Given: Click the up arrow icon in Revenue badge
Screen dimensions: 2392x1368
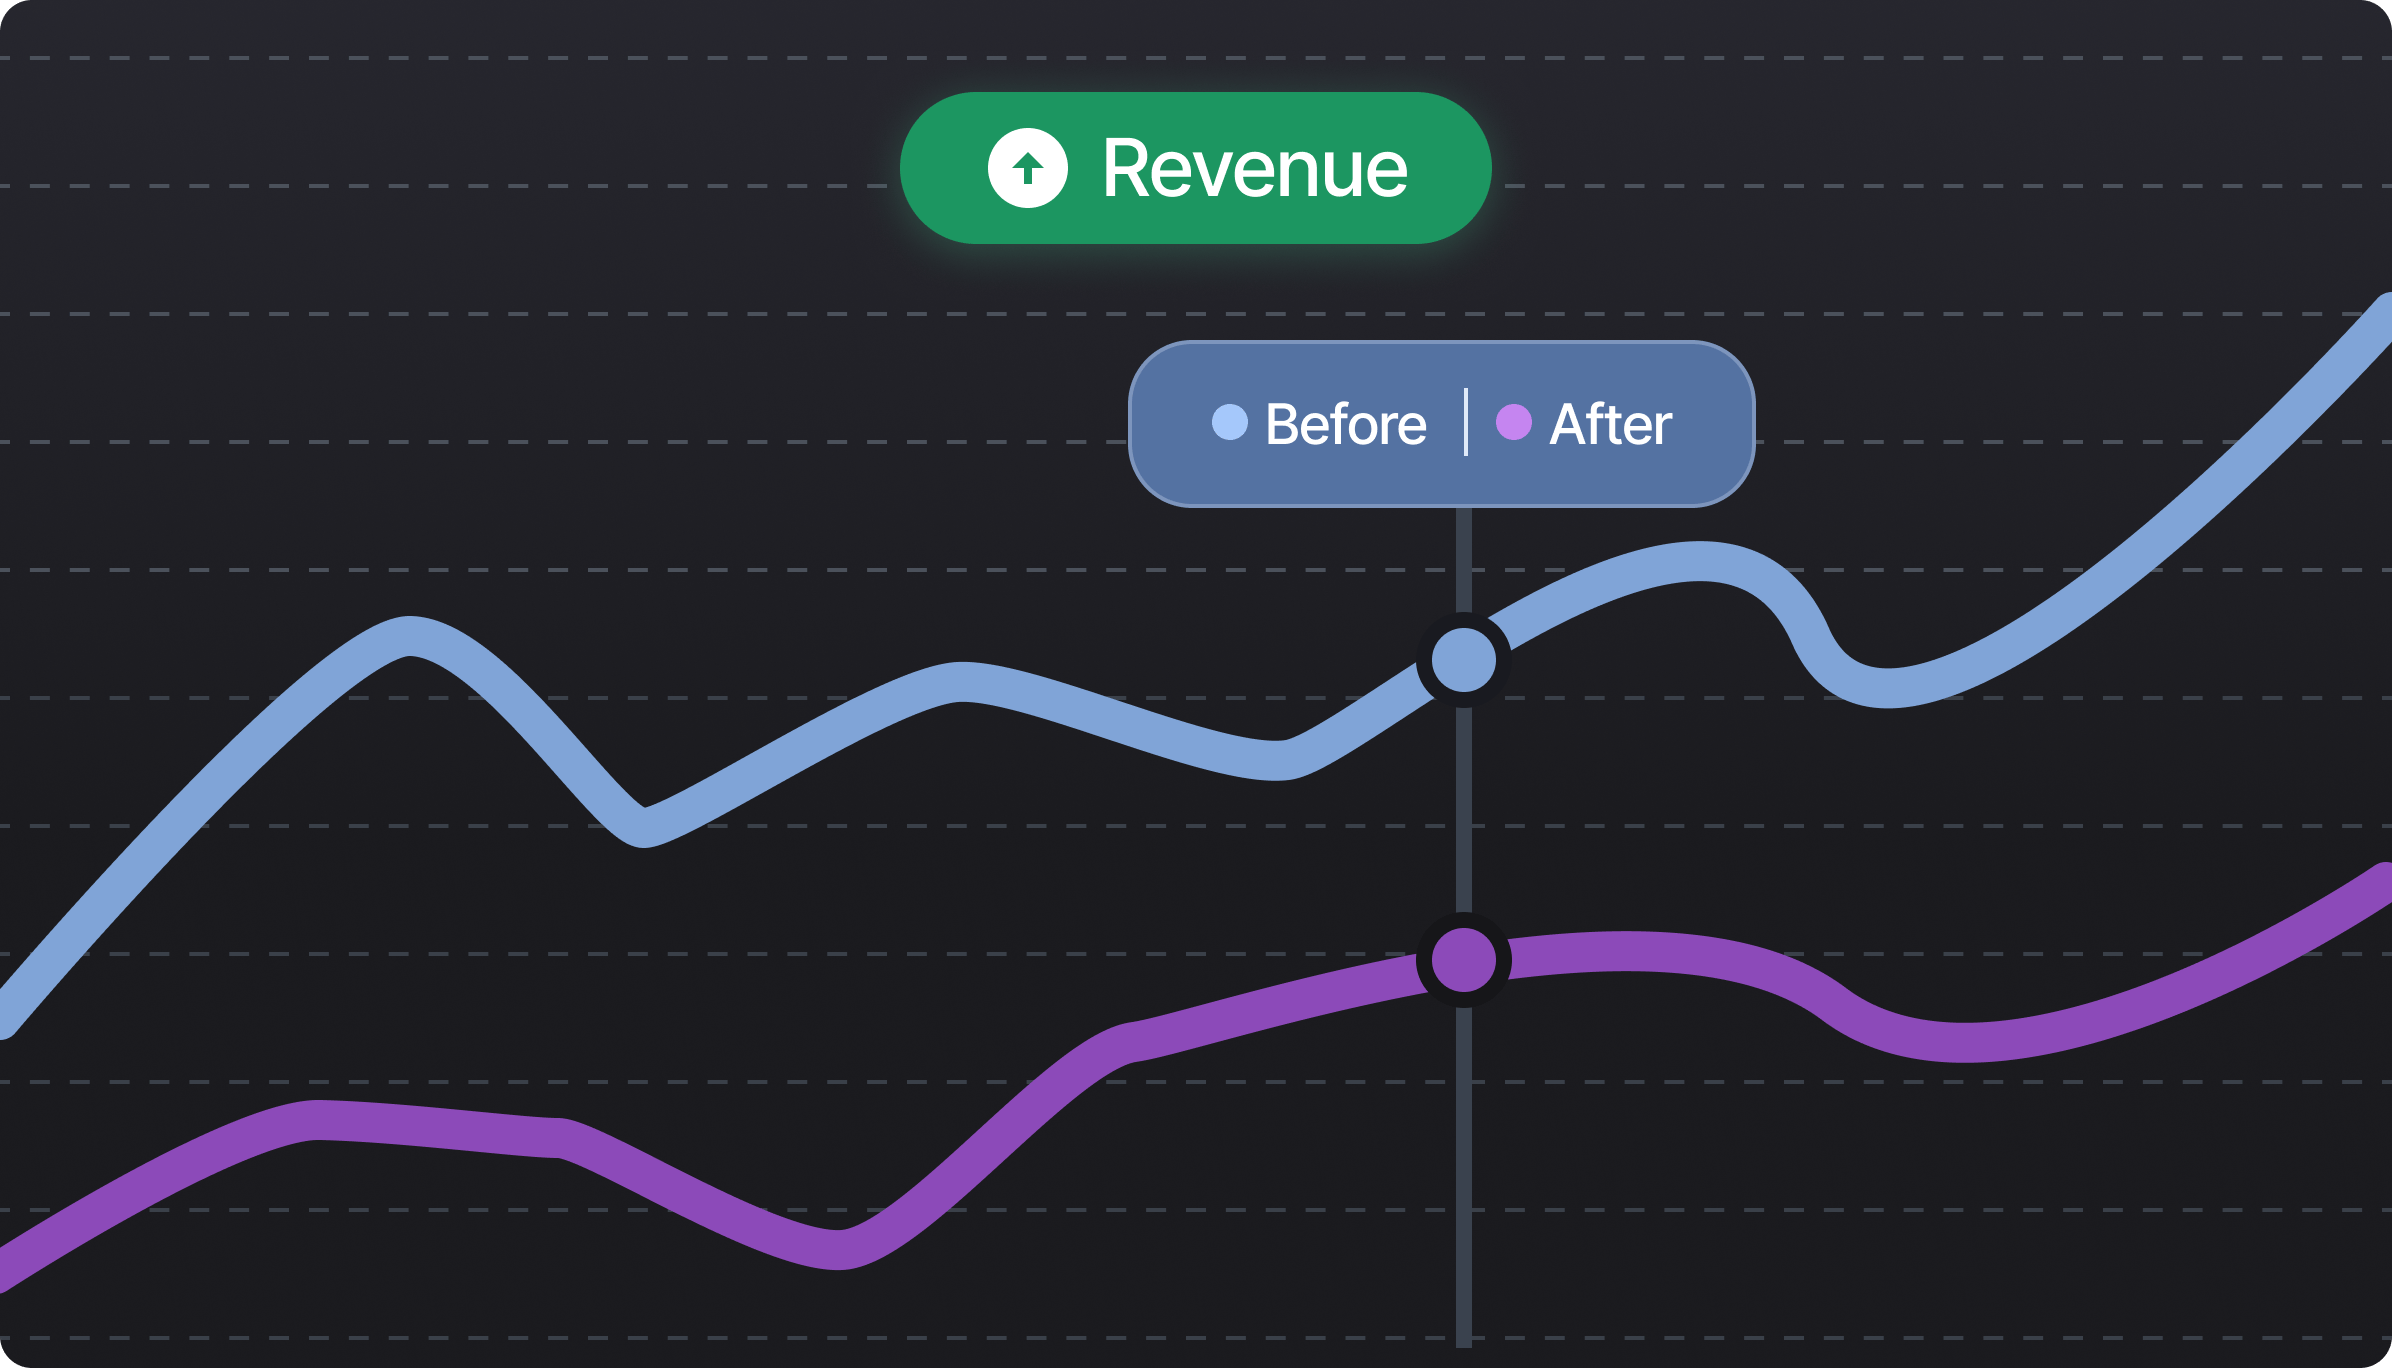Looking at the screenshot, I should click(1027, 168).
